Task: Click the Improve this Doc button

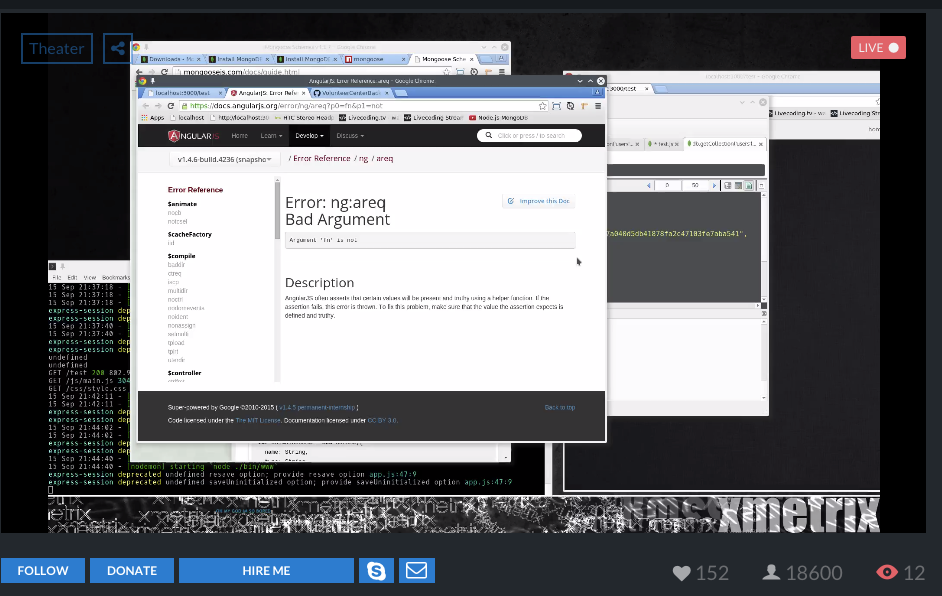Action: click(538, 201)
